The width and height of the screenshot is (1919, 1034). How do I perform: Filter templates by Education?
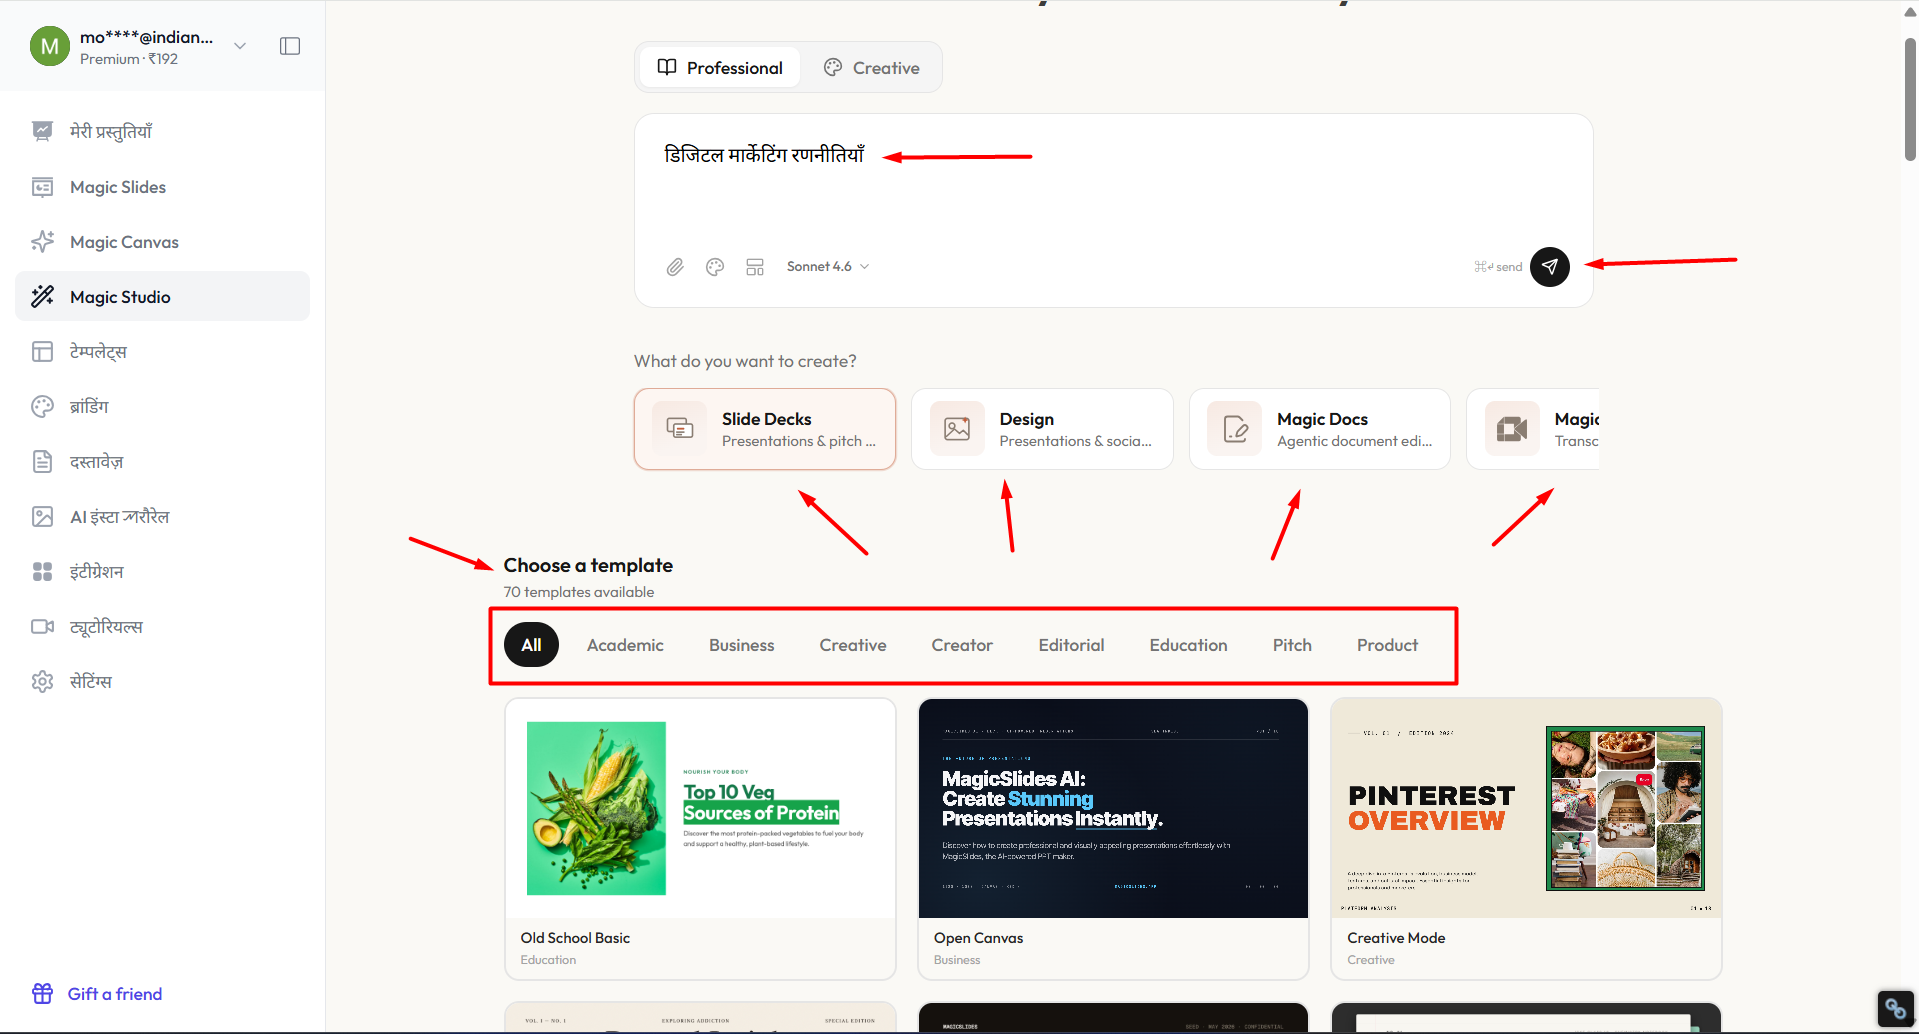1188,645
